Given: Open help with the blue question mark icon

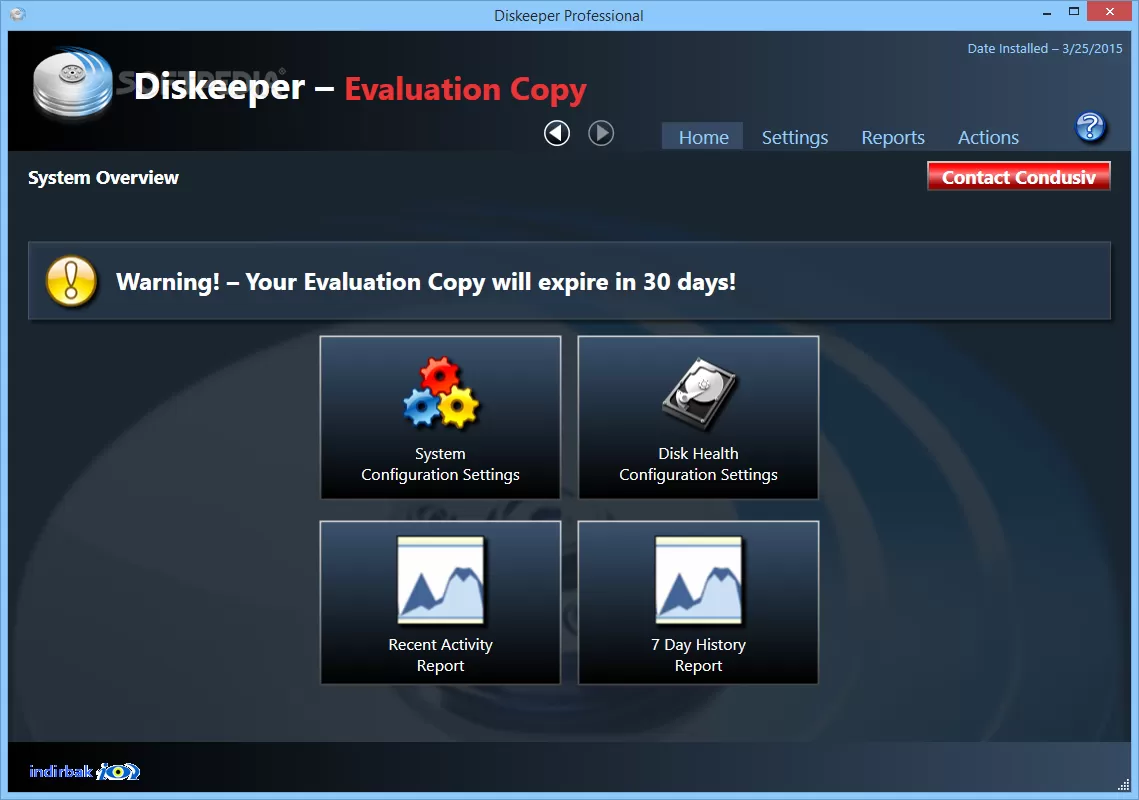Looking at the screenshot, I should point(1090,127).
